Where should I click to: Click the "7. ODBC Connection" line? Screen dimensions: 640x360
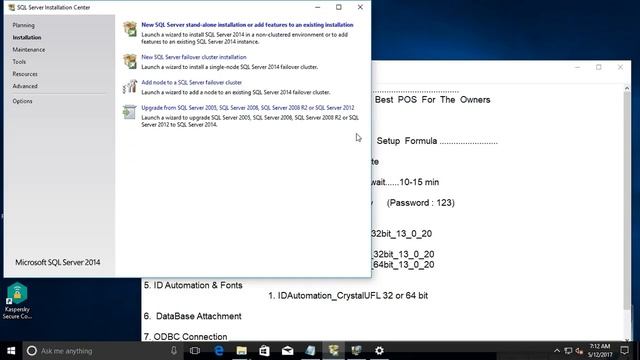186,337
